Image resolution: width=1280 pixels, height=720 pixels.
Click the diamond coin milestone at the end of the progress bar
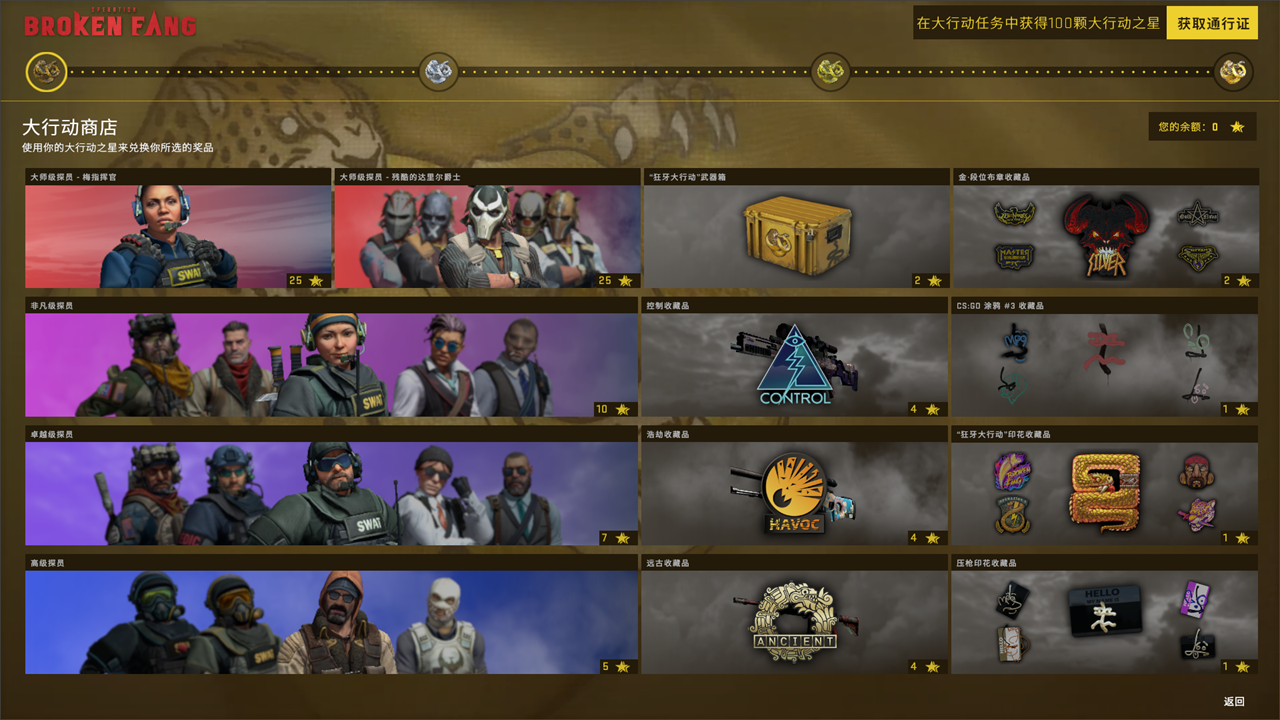tap(1233, 71)
